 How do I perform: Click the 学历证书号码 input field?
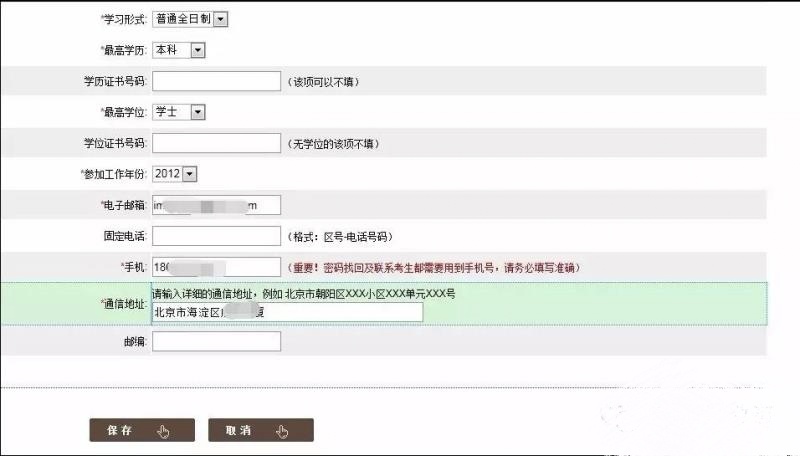(x=216, y=81)
